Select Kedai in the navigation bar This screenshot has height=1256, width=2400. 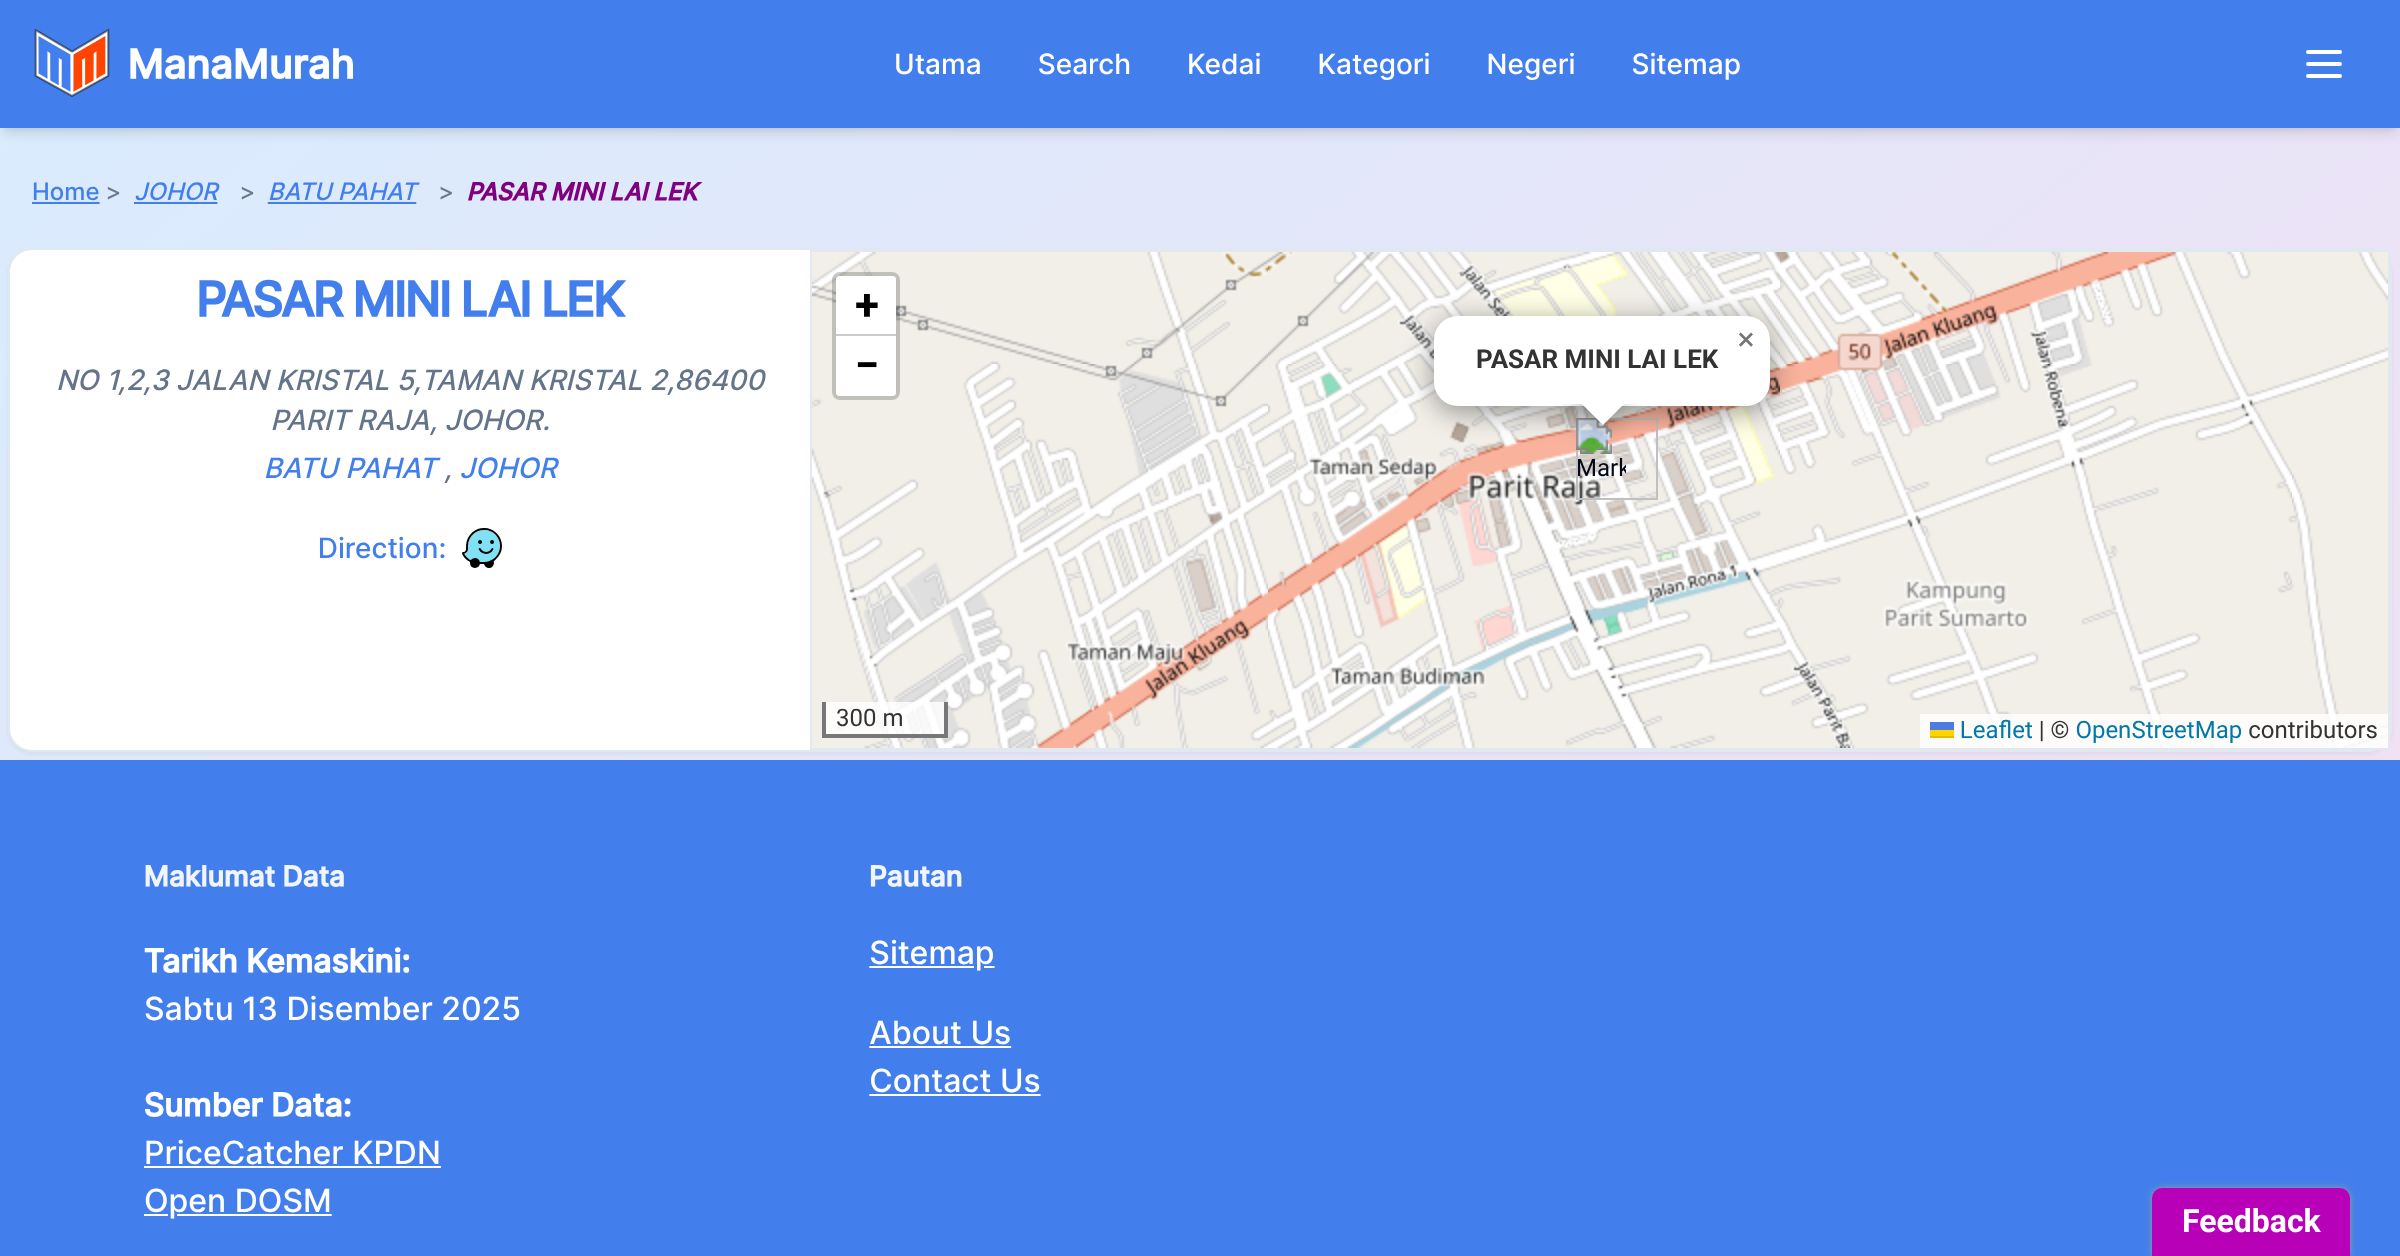1223,64
